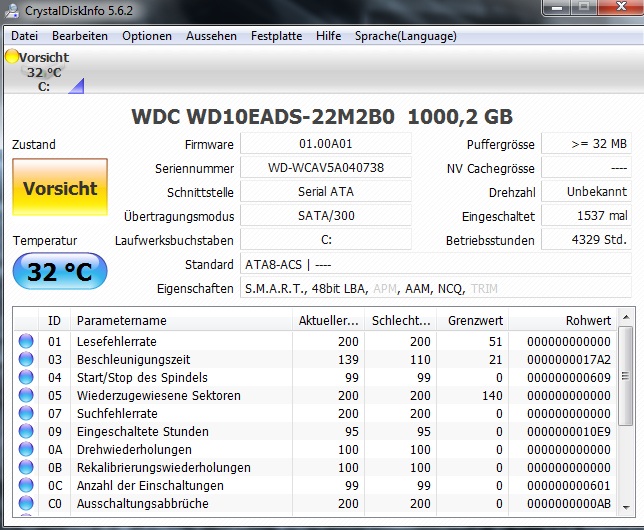Click raw value 0000000000AB
The width and height of the screenshot is (644, 530).
click(569, 503)
